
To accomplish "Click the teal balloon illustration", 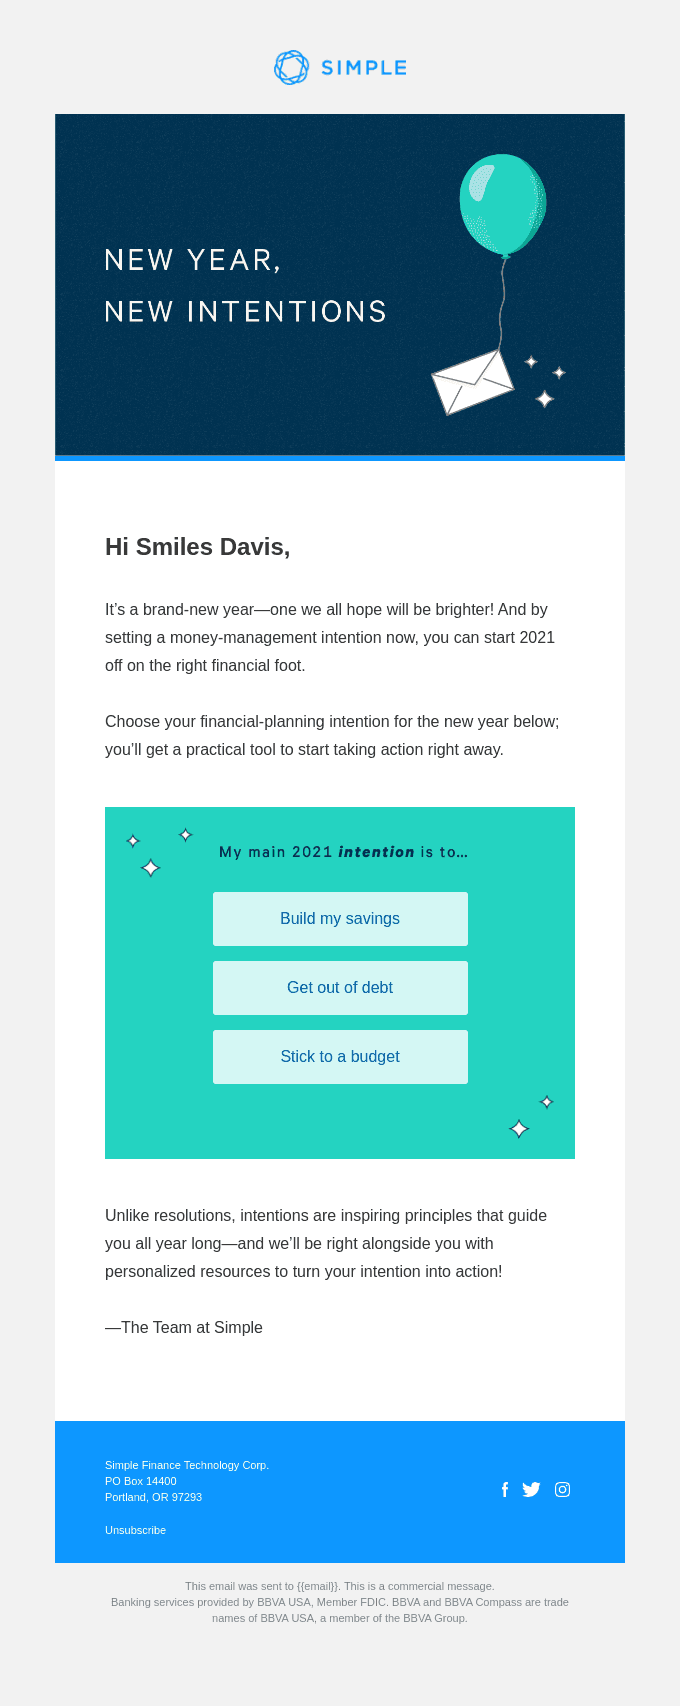I will (x=503, y=205).
